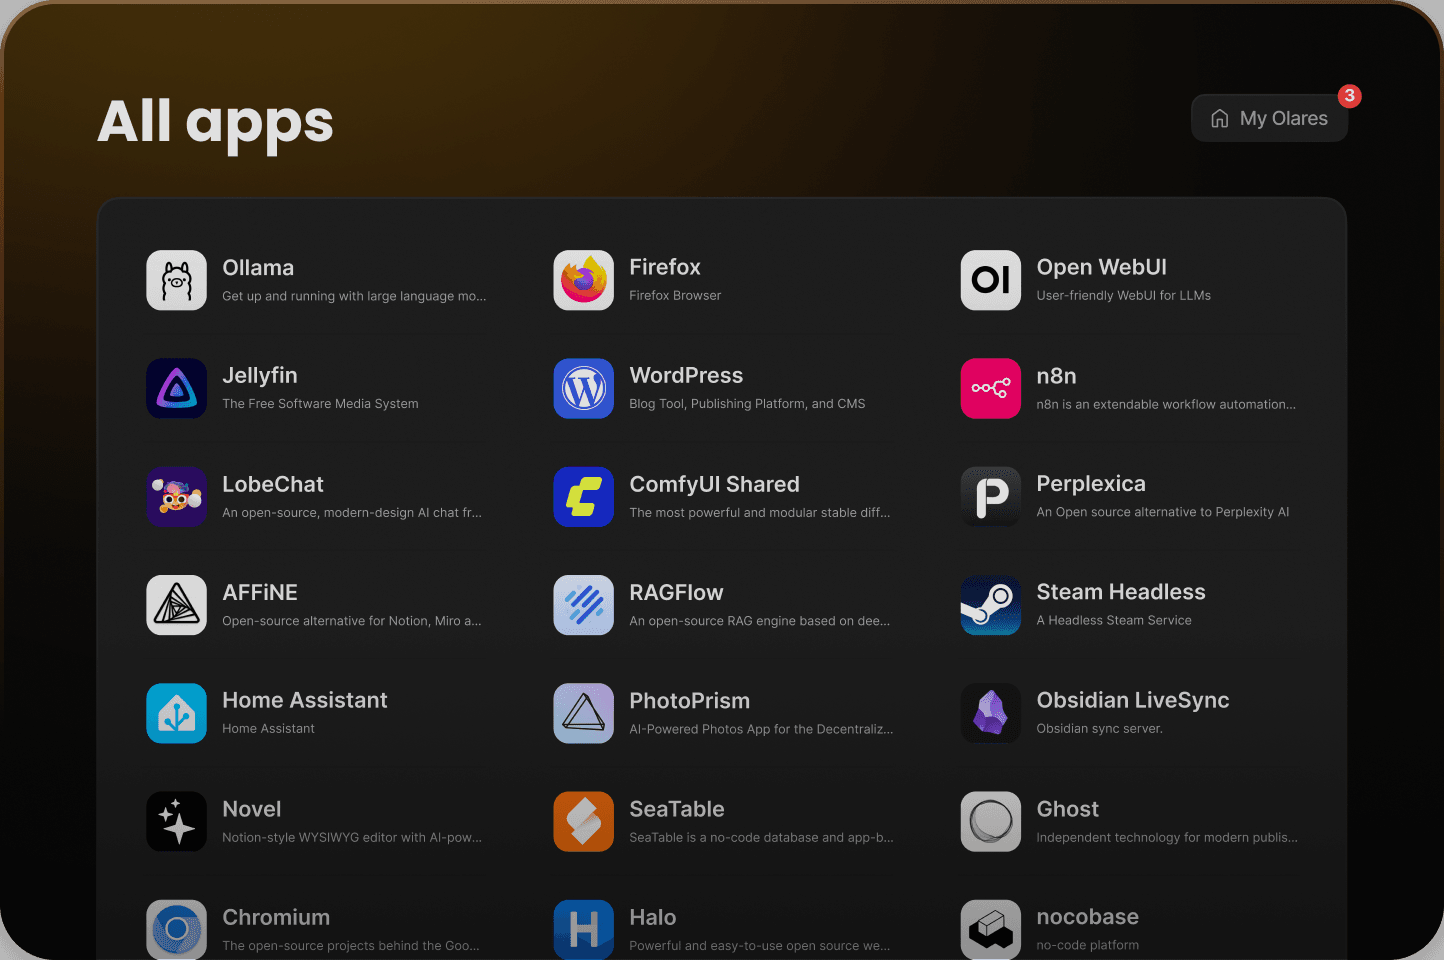Click 'Get up and running with large language mo...'
1444x960 pixels.
point(354,296)
